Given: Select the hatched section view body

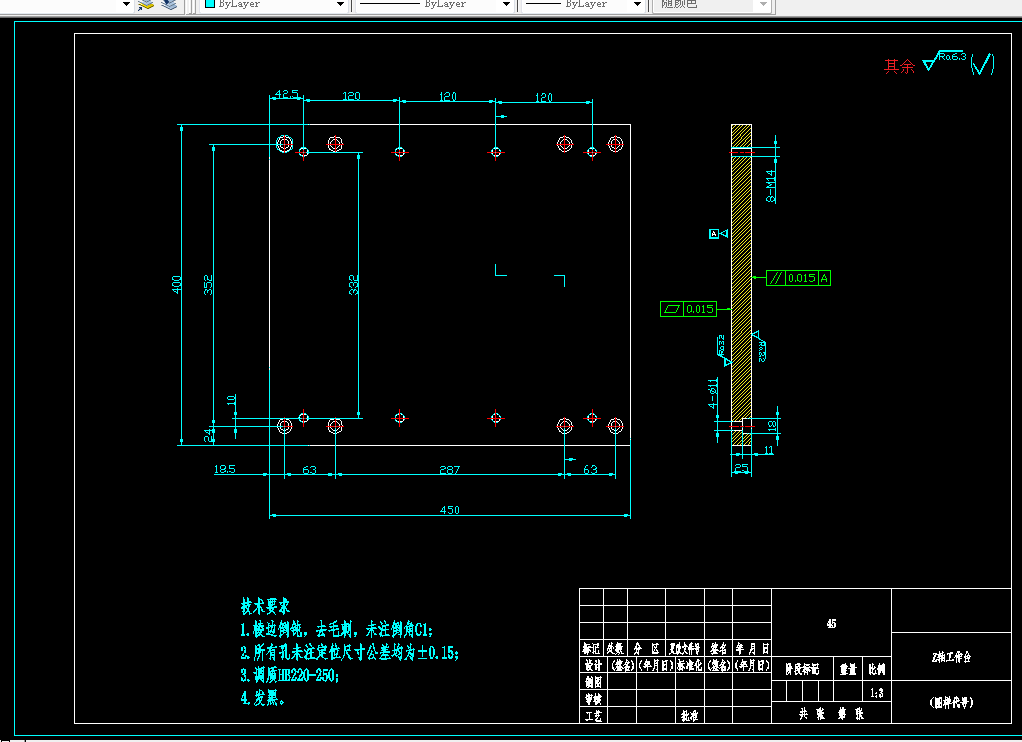Looking at the screenshot, I should tap(741, 285).
